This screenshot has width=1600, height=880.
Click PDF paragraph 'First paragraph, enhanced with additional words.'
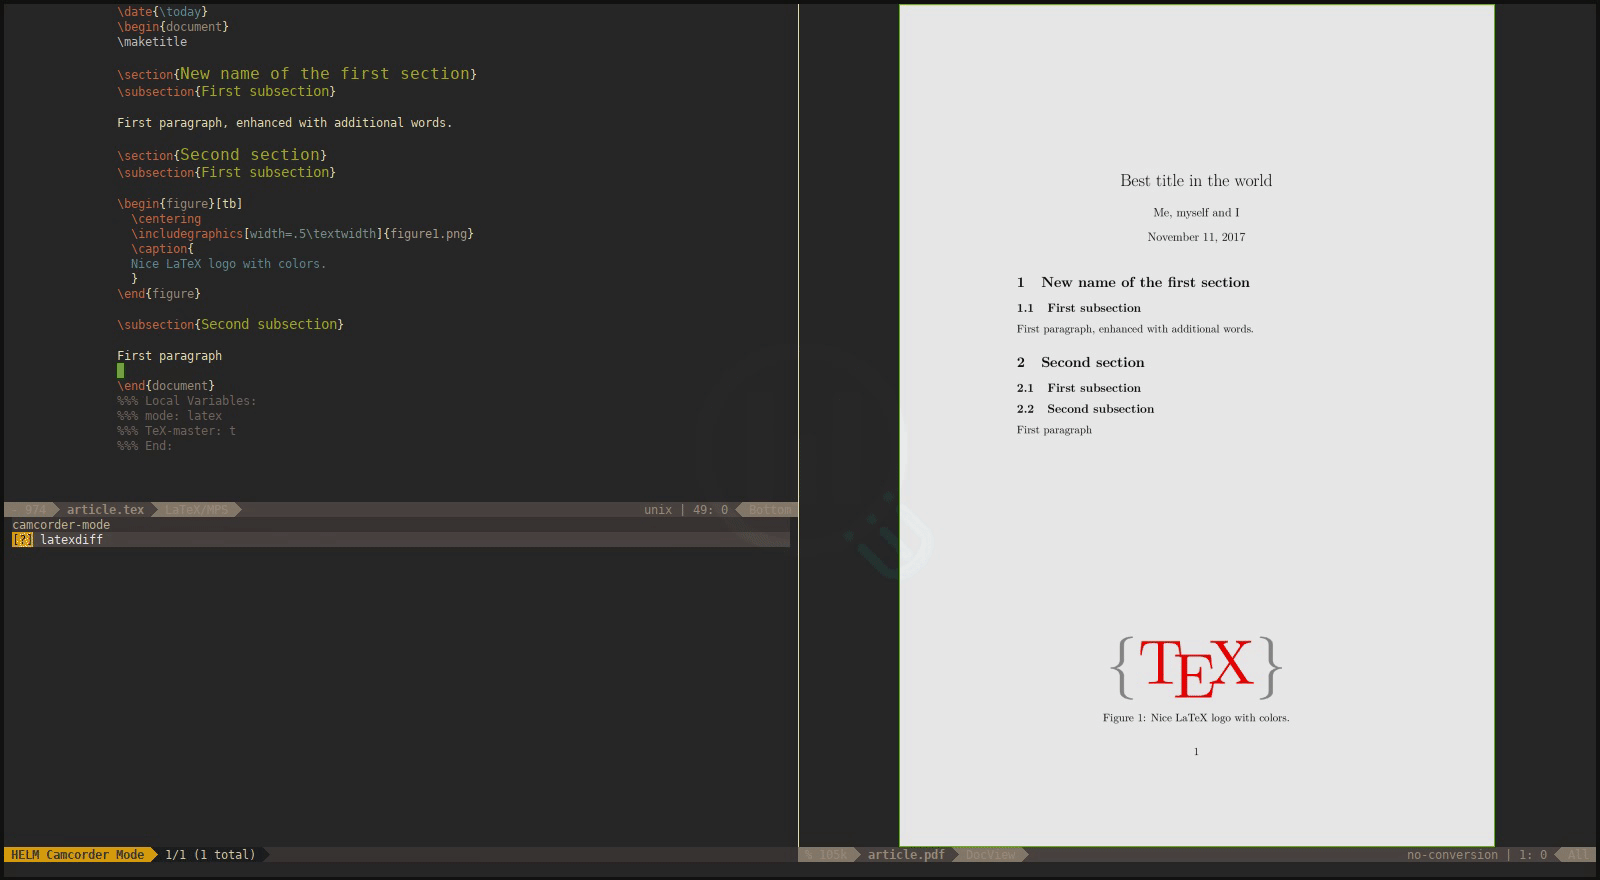1135,329
